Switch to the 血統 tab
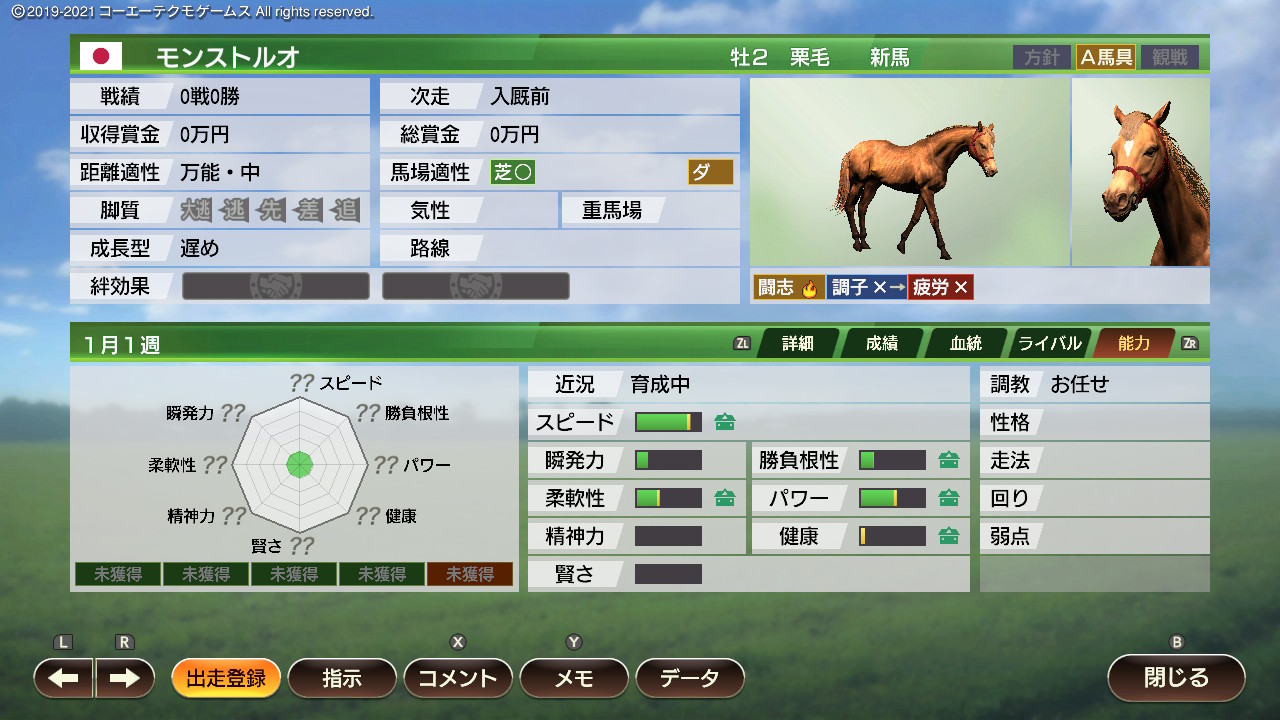 [965, 343]
